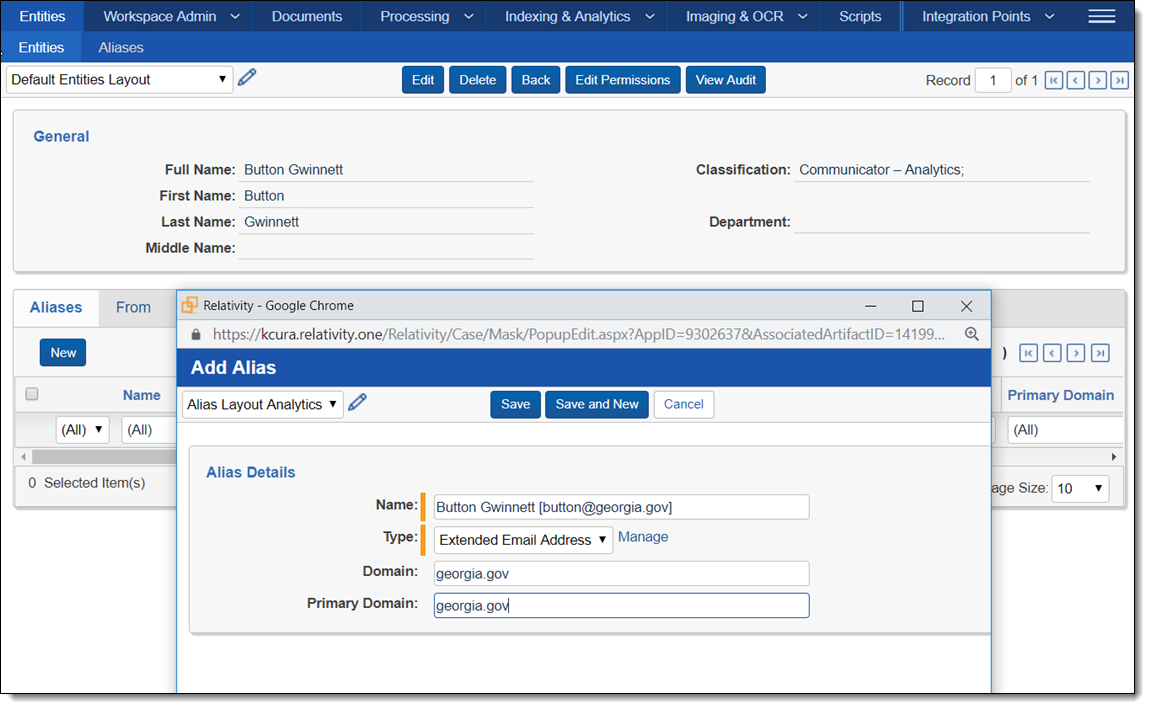Click the horizontal scrollbar under the Aliases grid
The width and height of the screenshot is (1150, 709).
100,457
